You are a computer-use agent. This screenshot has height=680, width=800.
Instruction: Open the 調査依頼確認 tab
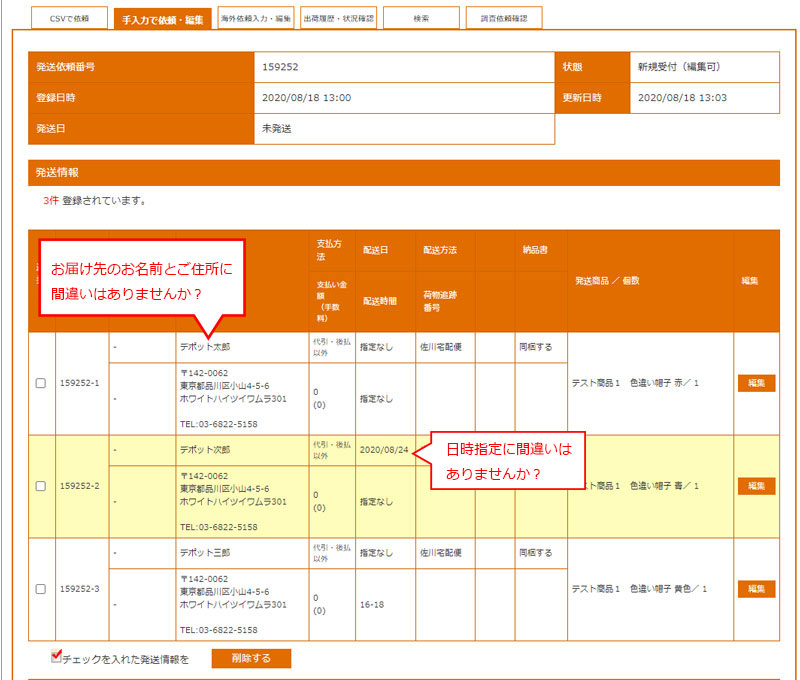click(503, 19)
